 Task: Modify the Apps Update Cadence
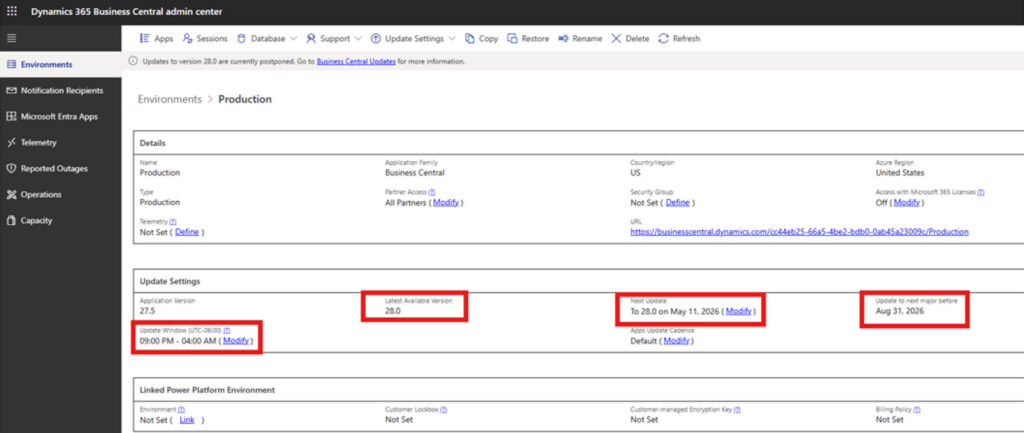(677, 341)
